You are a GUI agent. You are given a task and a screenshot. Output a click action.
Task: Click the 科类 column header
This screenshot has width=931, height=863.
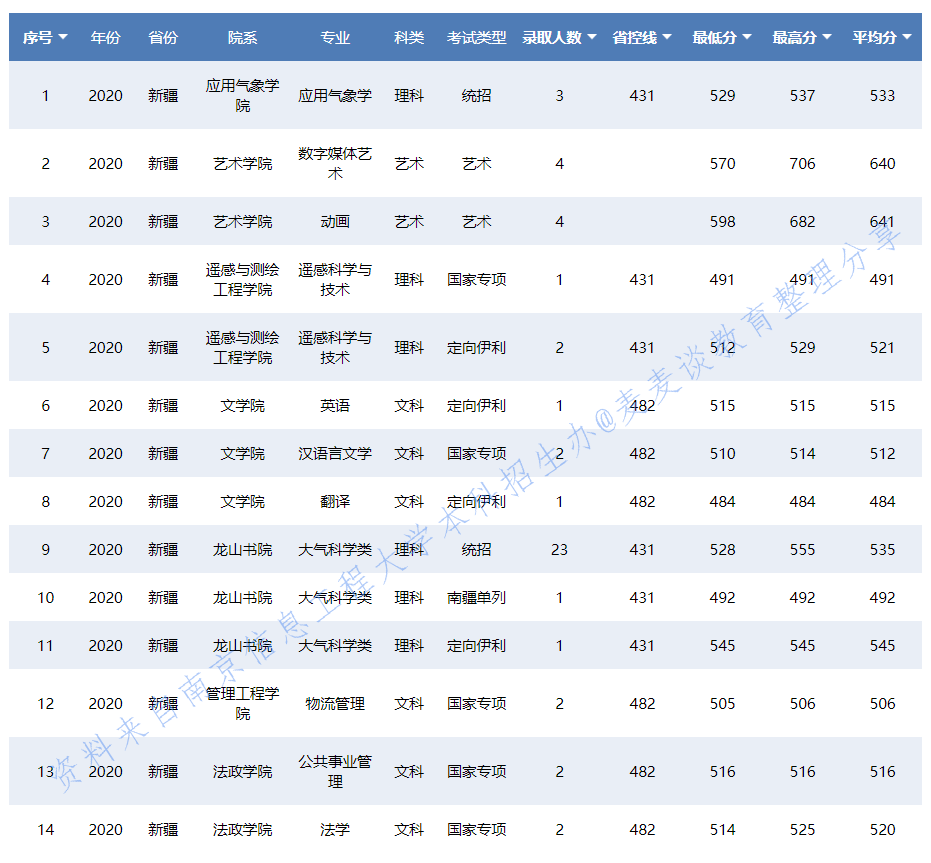(409, 37)
